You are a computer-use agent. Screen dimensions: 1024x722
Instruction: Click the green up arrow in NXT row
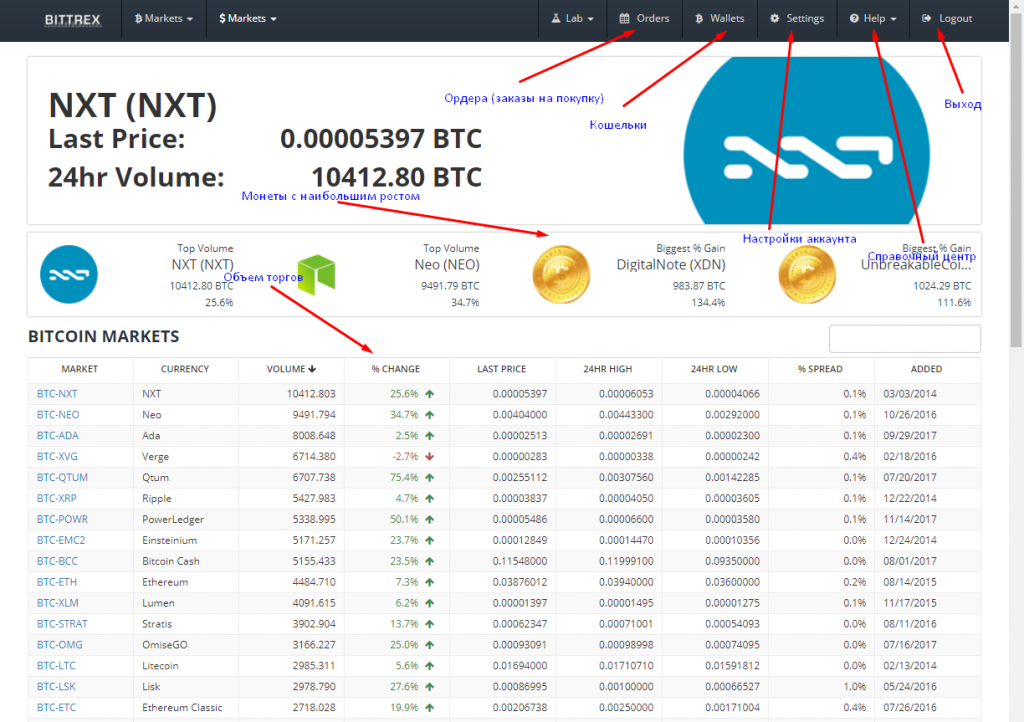click(x=429, y=394)
